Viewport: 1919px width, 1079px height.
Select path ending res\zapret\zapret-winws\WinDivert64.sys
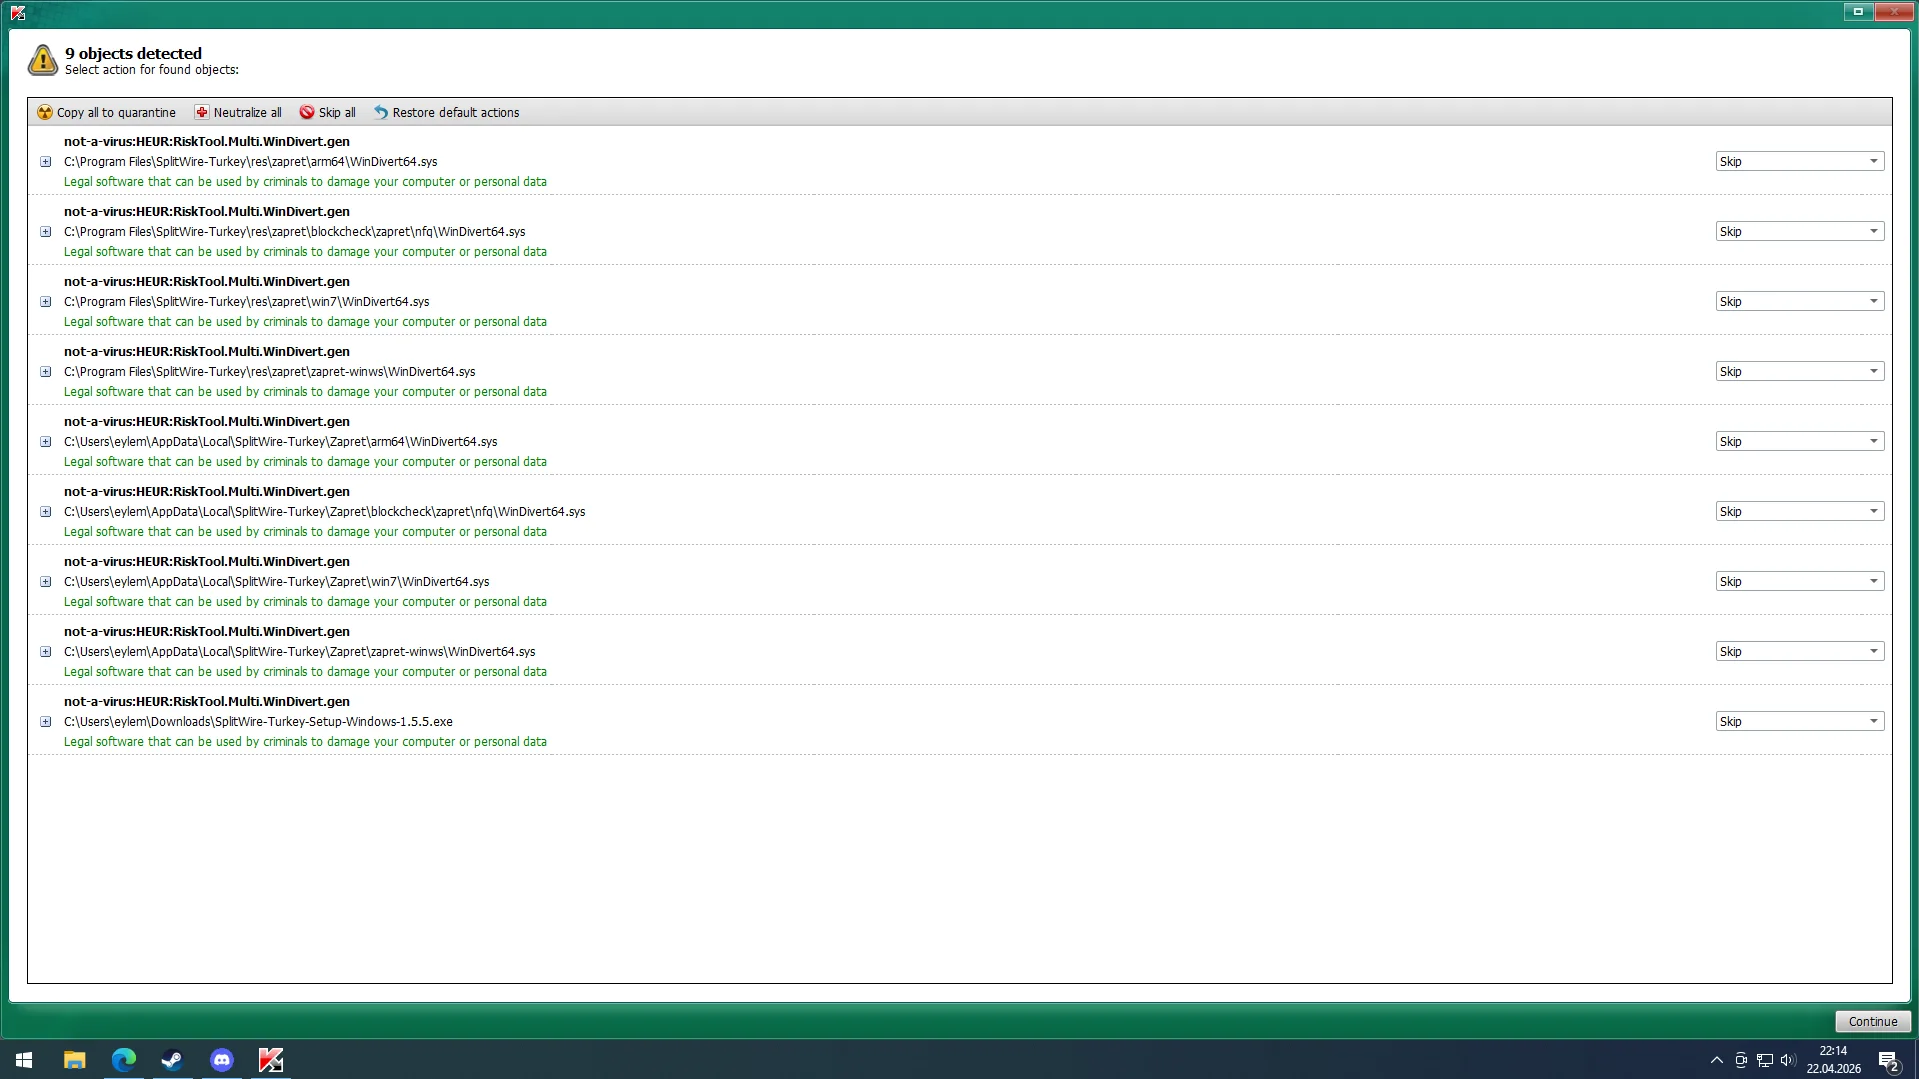pyautogui.click(x=270, y=371)
